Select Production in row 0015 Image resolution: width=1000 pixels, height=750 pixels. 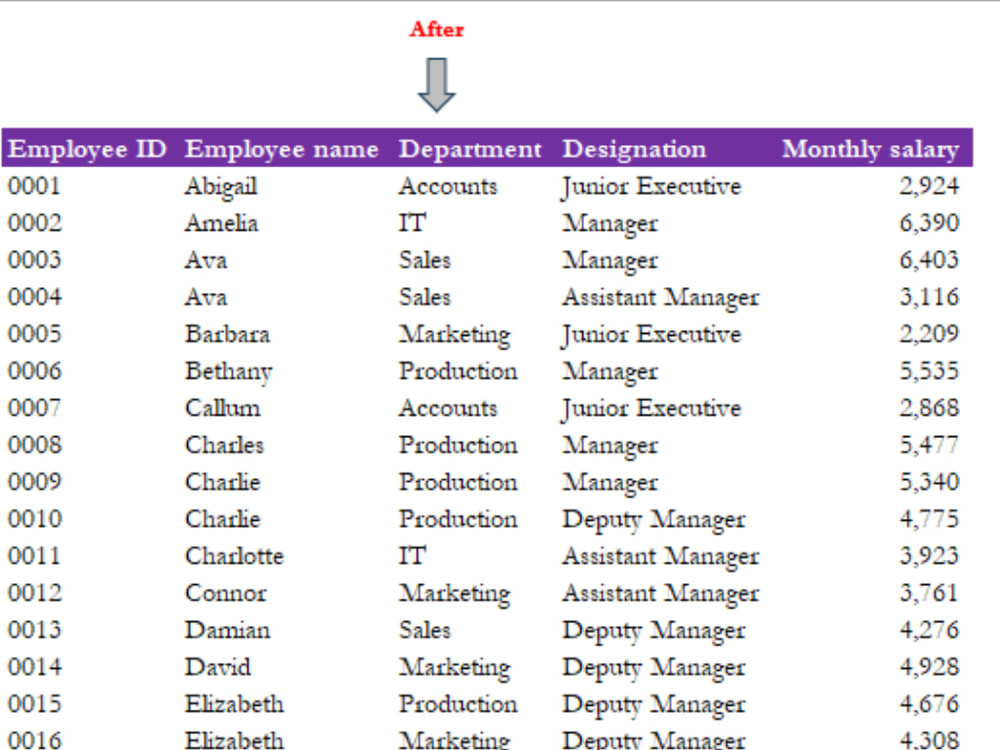[458, 704]
